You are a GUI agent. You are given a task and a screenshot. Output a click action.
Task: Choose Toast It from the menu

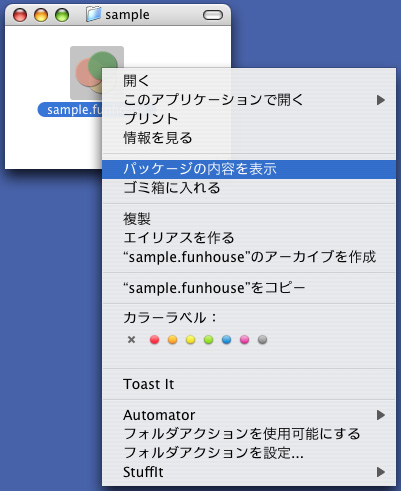(249, 384)
